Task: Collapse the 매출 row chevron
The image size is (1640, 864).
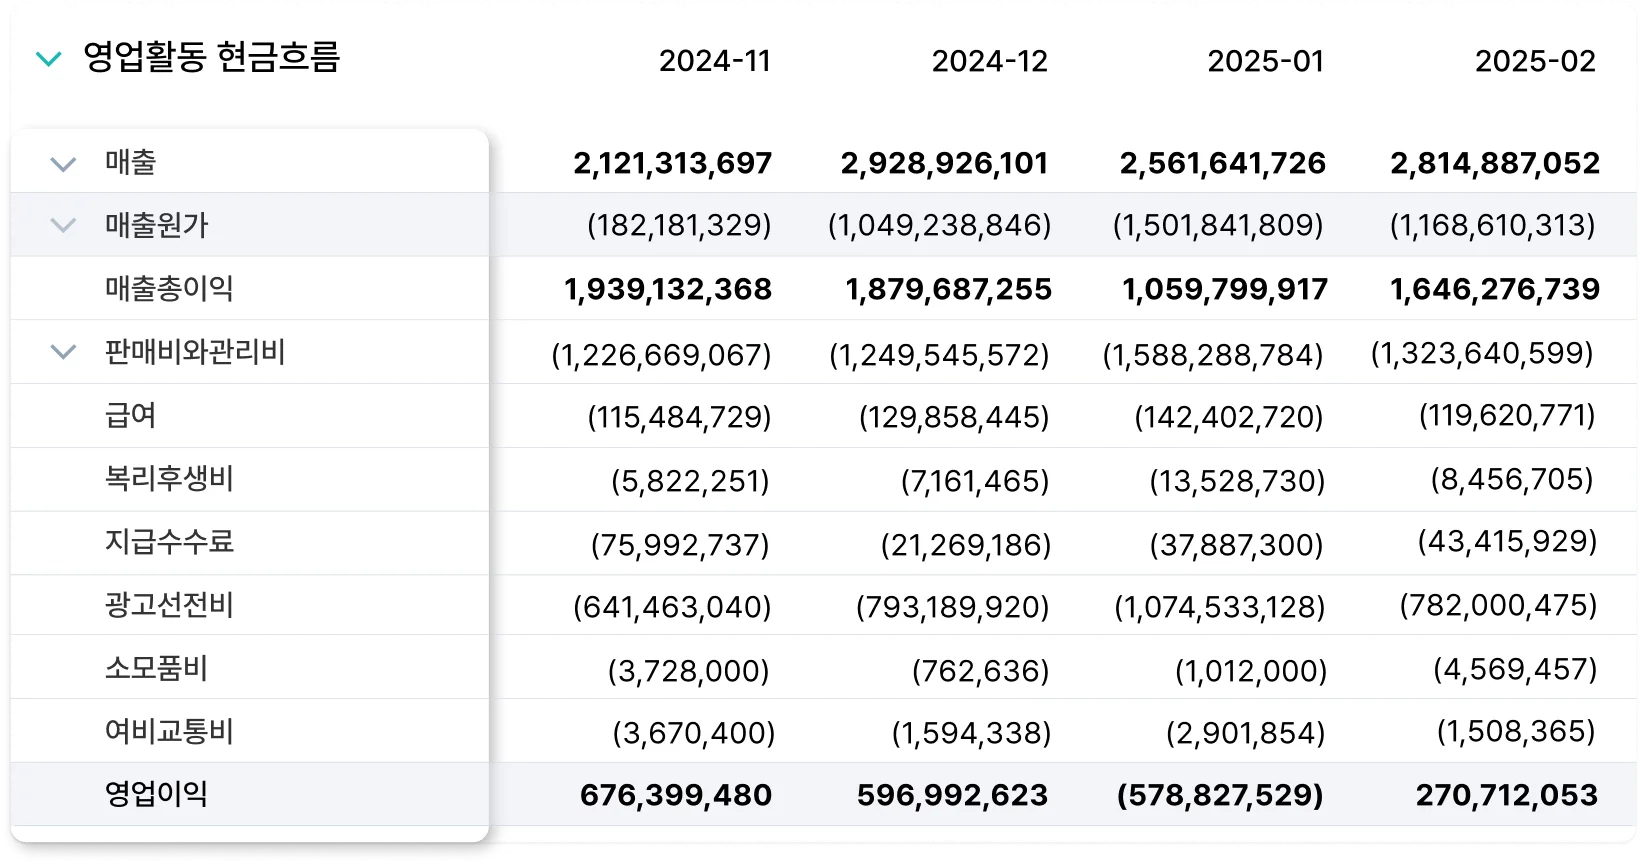Action: click(x=63, y=163)
